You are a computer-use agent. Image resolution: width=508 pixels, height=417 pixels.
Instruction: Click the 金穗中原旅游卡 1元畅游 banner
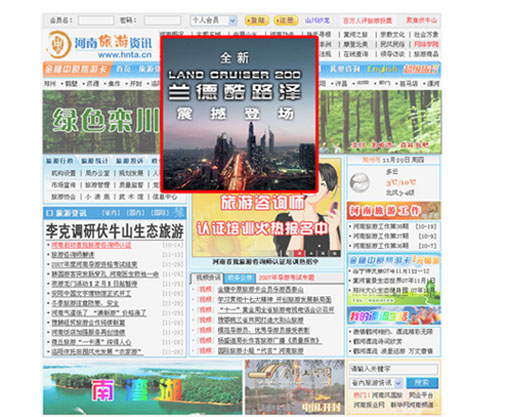click(x=394, y=260)
